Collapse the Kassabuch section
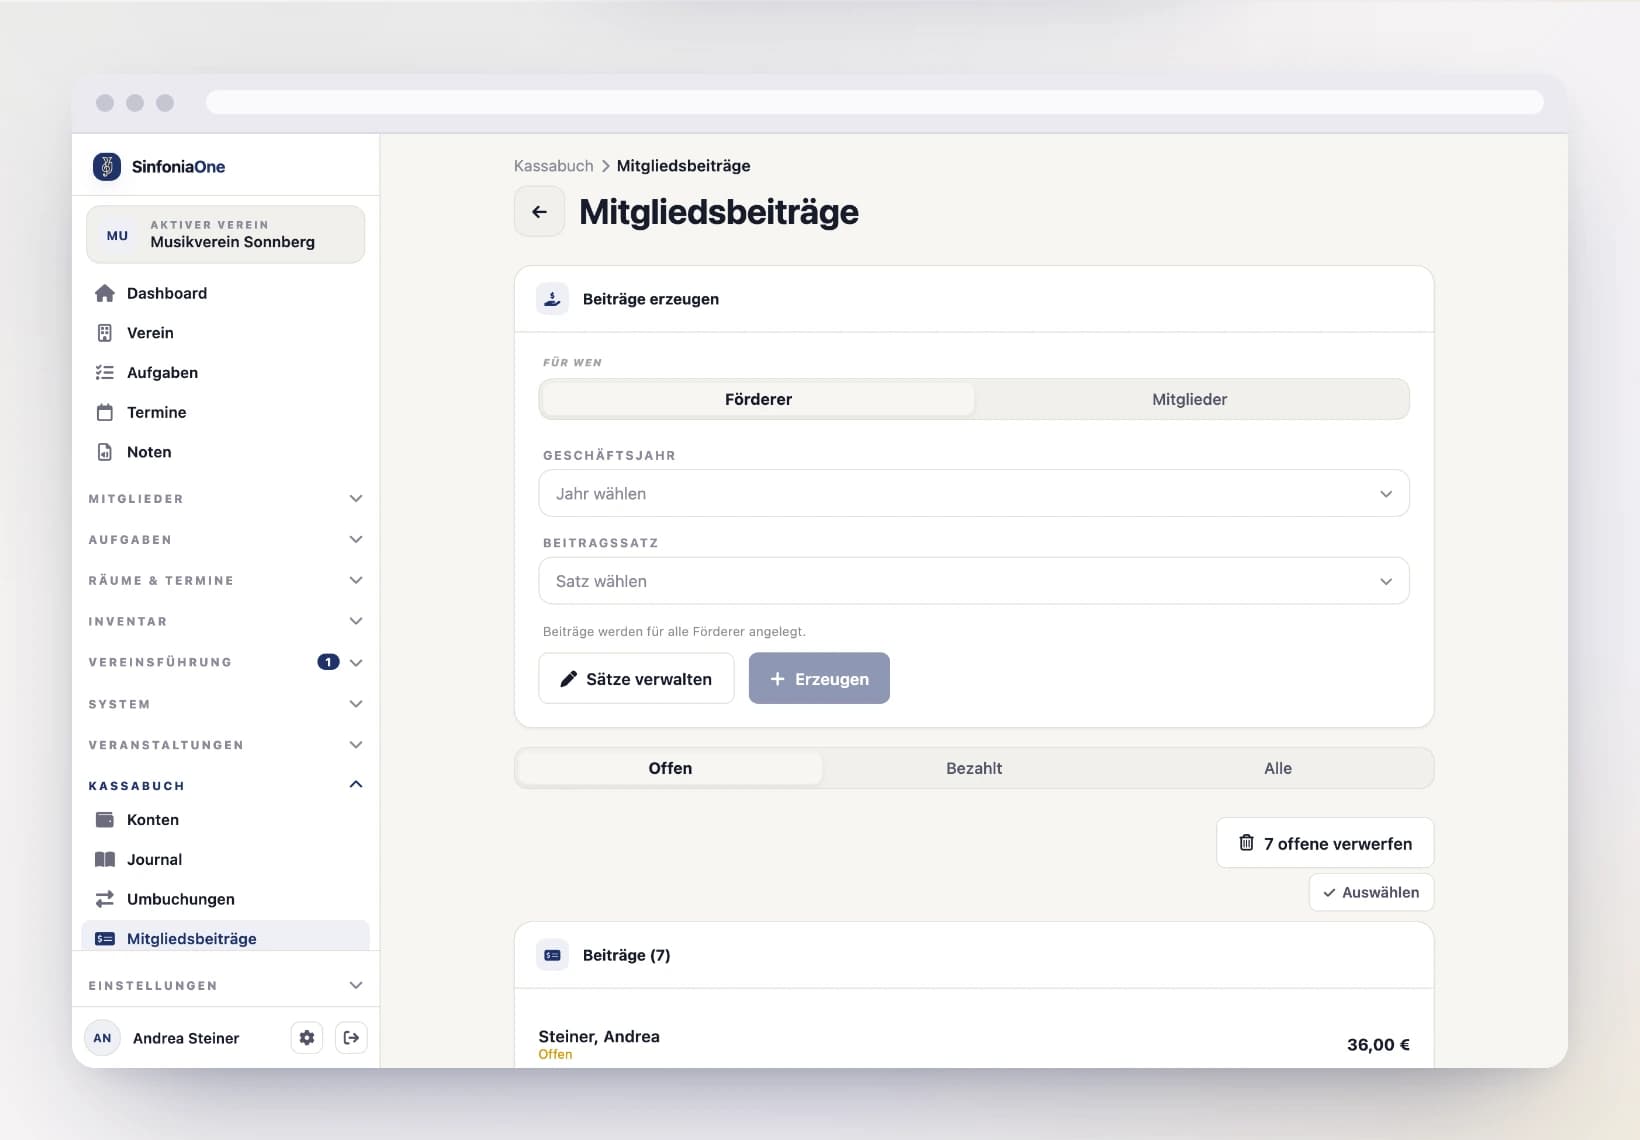This screenshot has width=1640, height=1140. pos(225,786)
